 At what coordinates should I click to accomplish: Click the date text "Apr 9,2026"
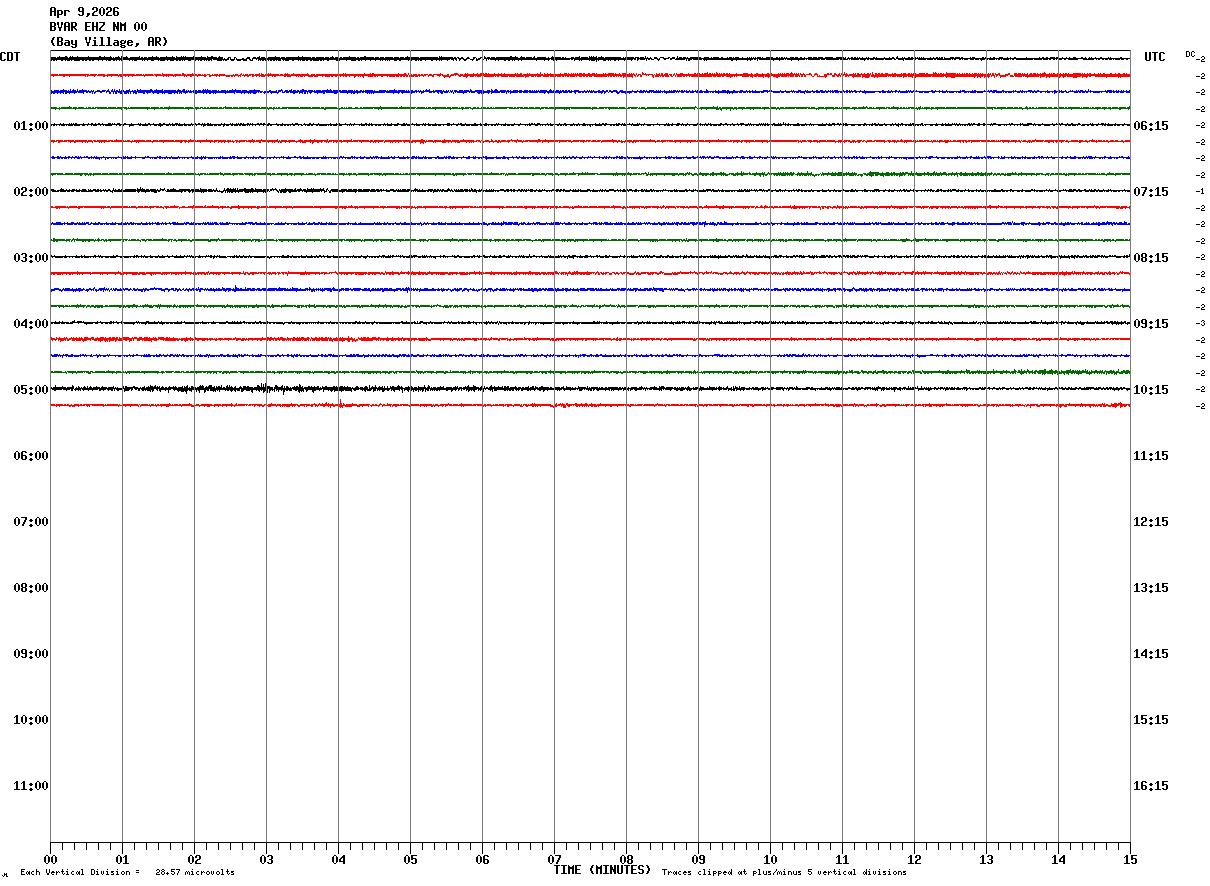(84, 12)
